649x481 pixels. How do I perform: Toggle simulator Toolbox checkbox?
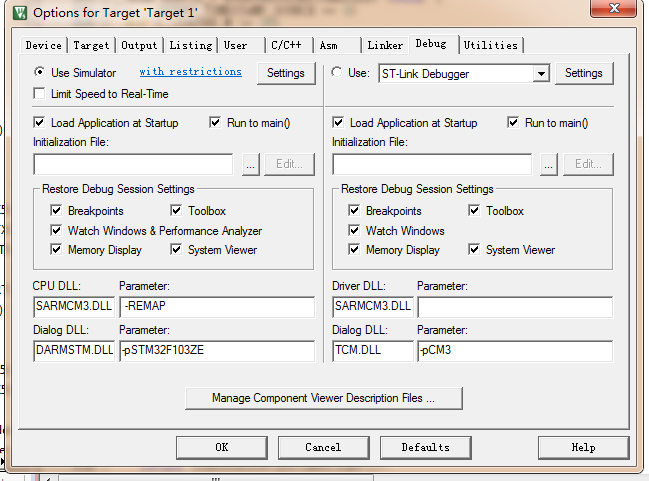point(176,210)
